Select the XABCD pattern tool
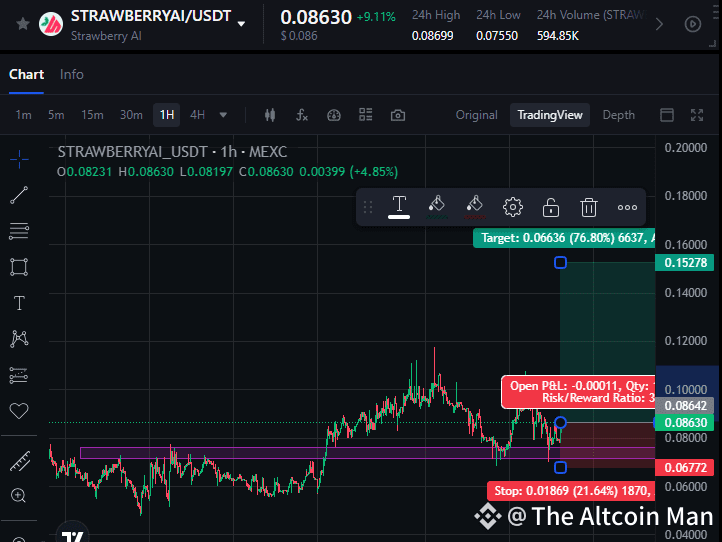Screen dimensions: 722x542 (x=19, y=339)
